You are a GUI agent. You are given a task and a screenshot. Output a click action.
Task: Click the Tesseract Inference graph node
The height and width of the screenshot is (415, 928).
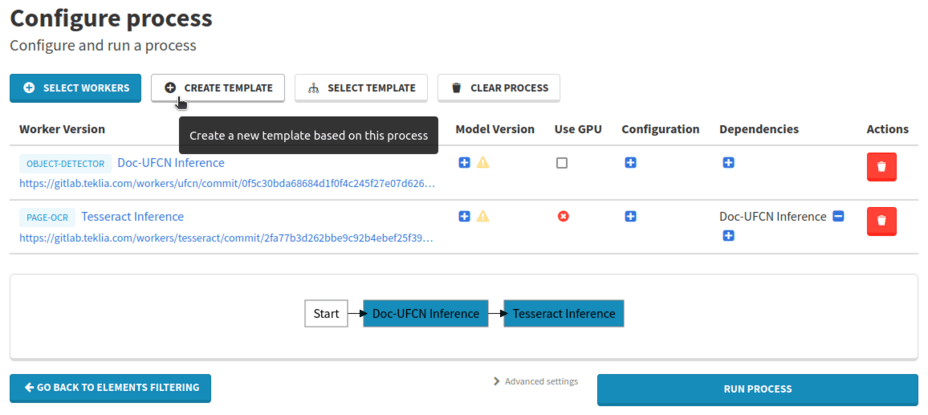[564, 314]
